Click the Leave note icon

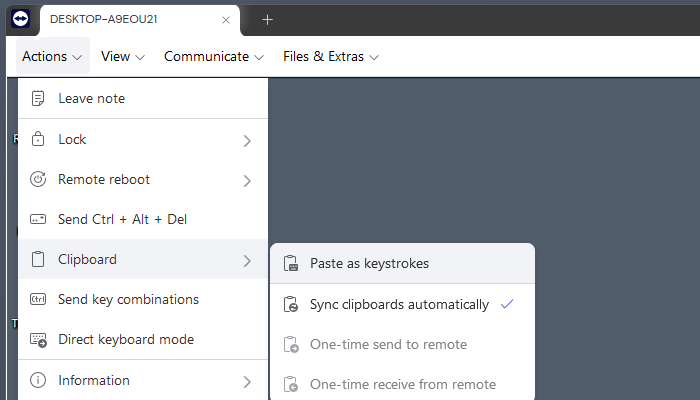point(38,98)
